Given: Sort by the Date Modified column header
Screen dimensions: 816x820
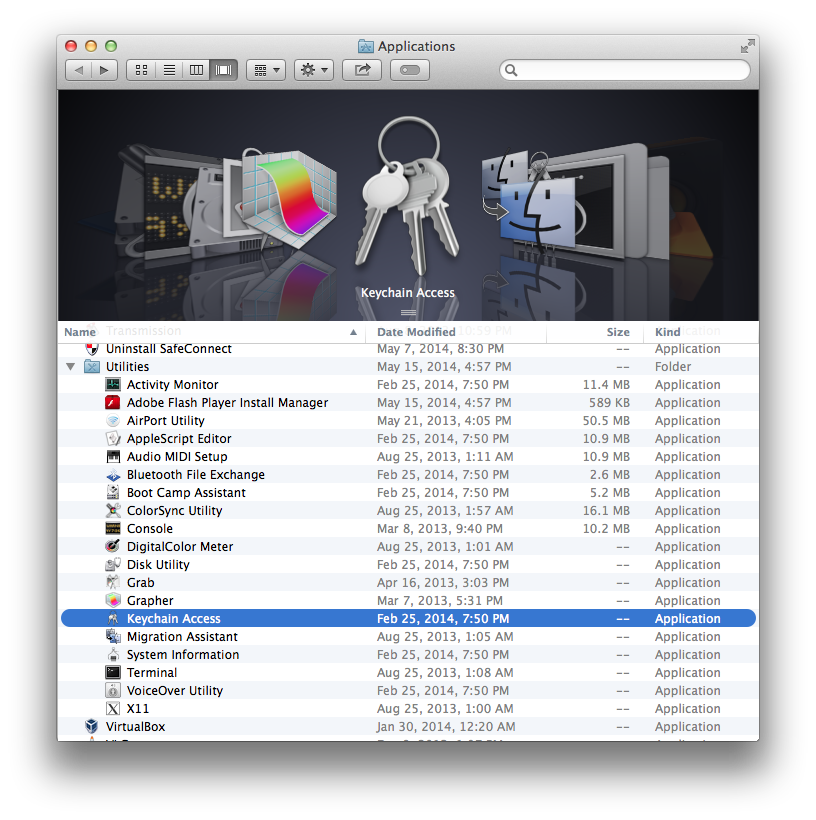Looking at the screenshot, I should pyautogui.click(x=455, y=332).
